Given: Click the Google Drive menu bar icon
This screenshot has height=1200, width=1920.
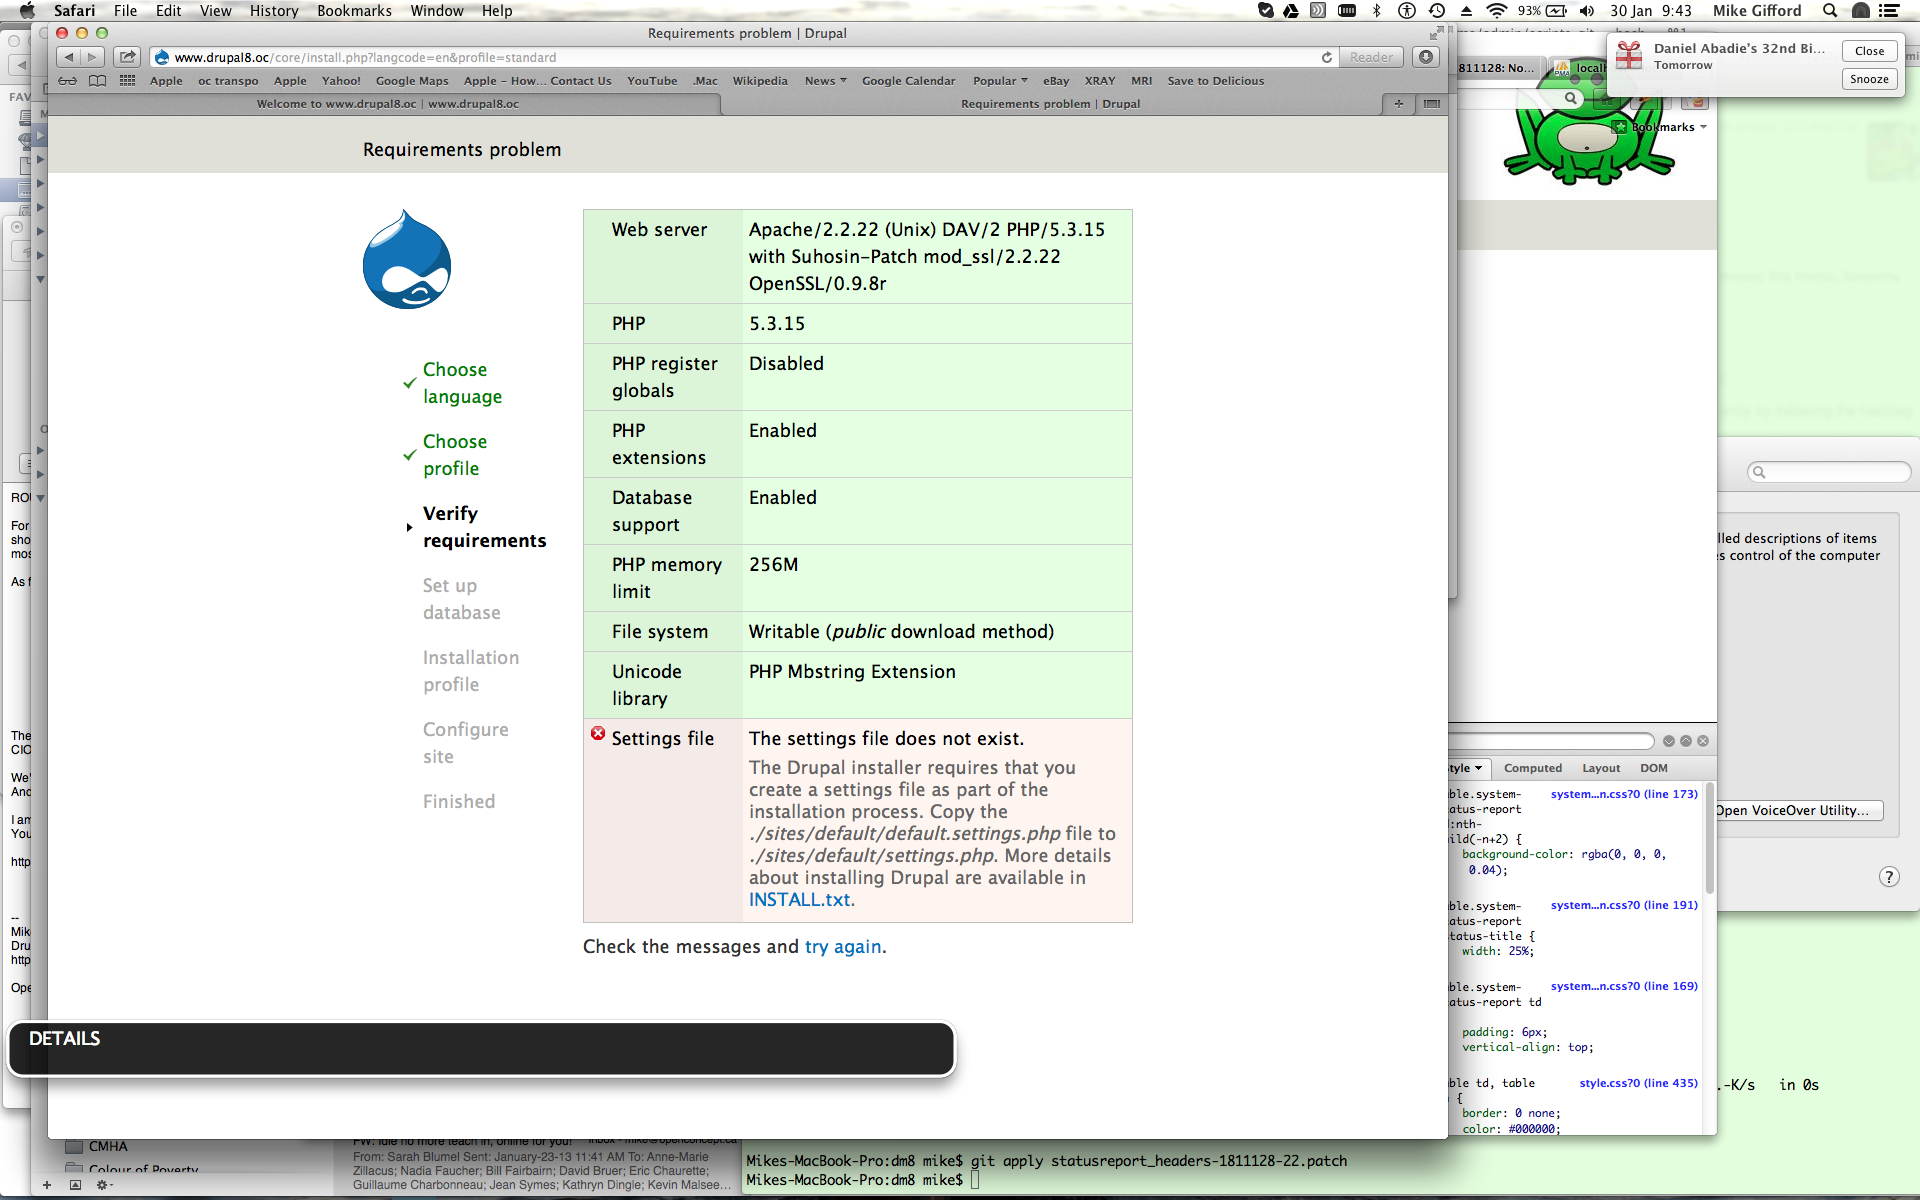Looking at the screenshot, I should click(1291, 11).
